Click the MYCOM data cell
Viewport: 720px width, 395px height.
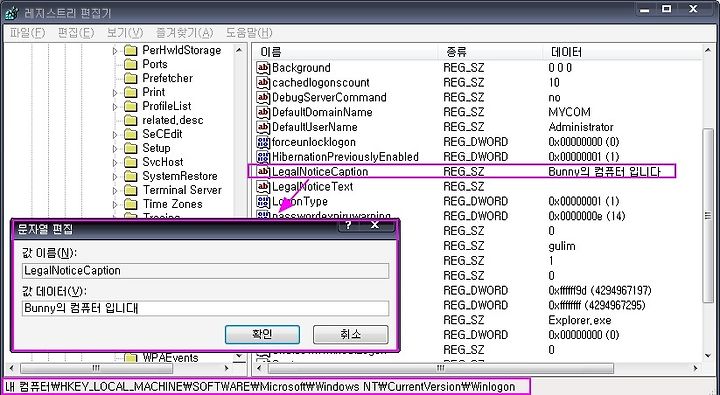569,112
